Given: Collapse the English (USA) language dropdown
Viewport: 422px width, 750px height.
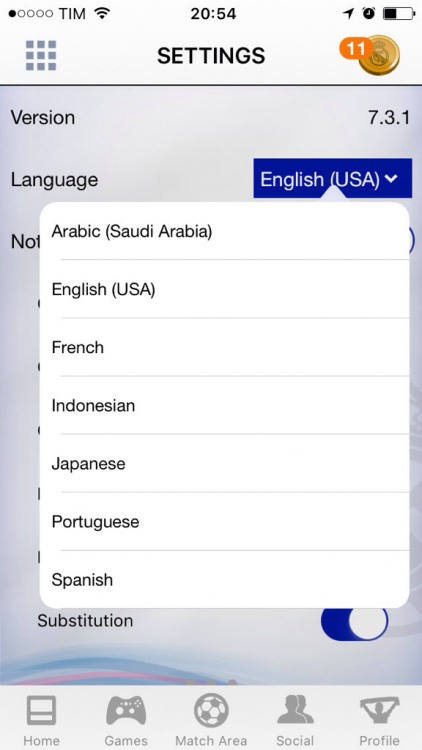Looking at the screenshot, I should (333, 178).
